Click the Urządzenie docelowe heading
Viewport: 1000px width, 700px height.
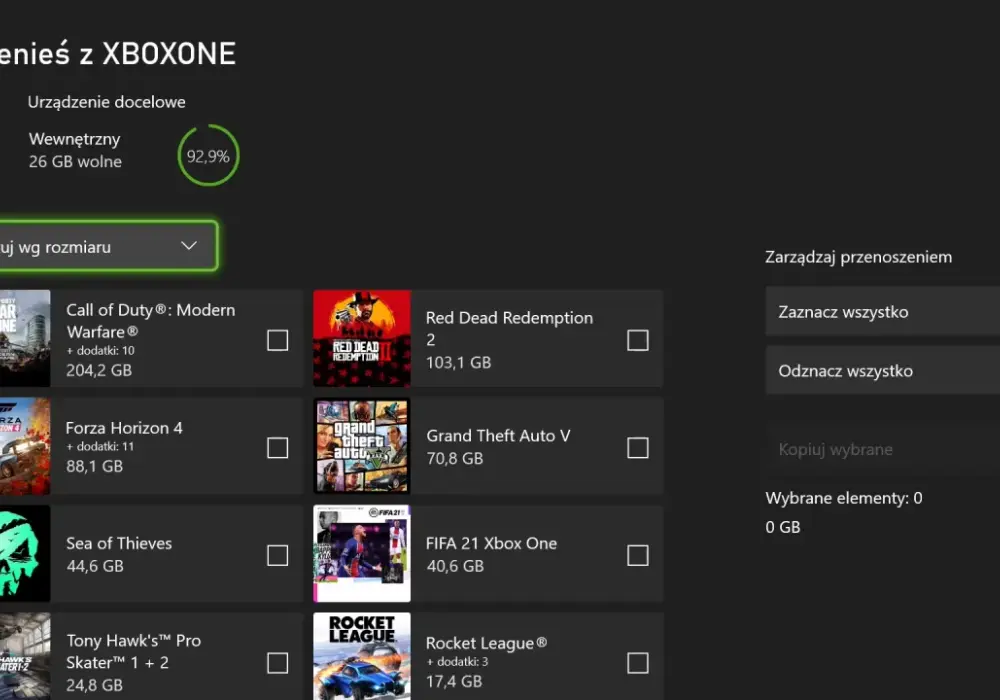(107, 102)
